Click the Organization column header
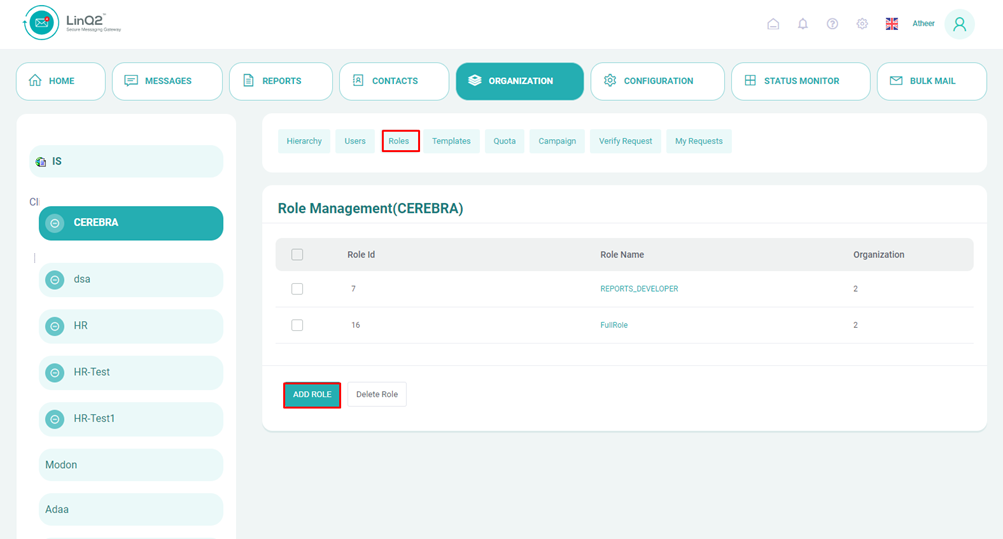 point(878,254)
